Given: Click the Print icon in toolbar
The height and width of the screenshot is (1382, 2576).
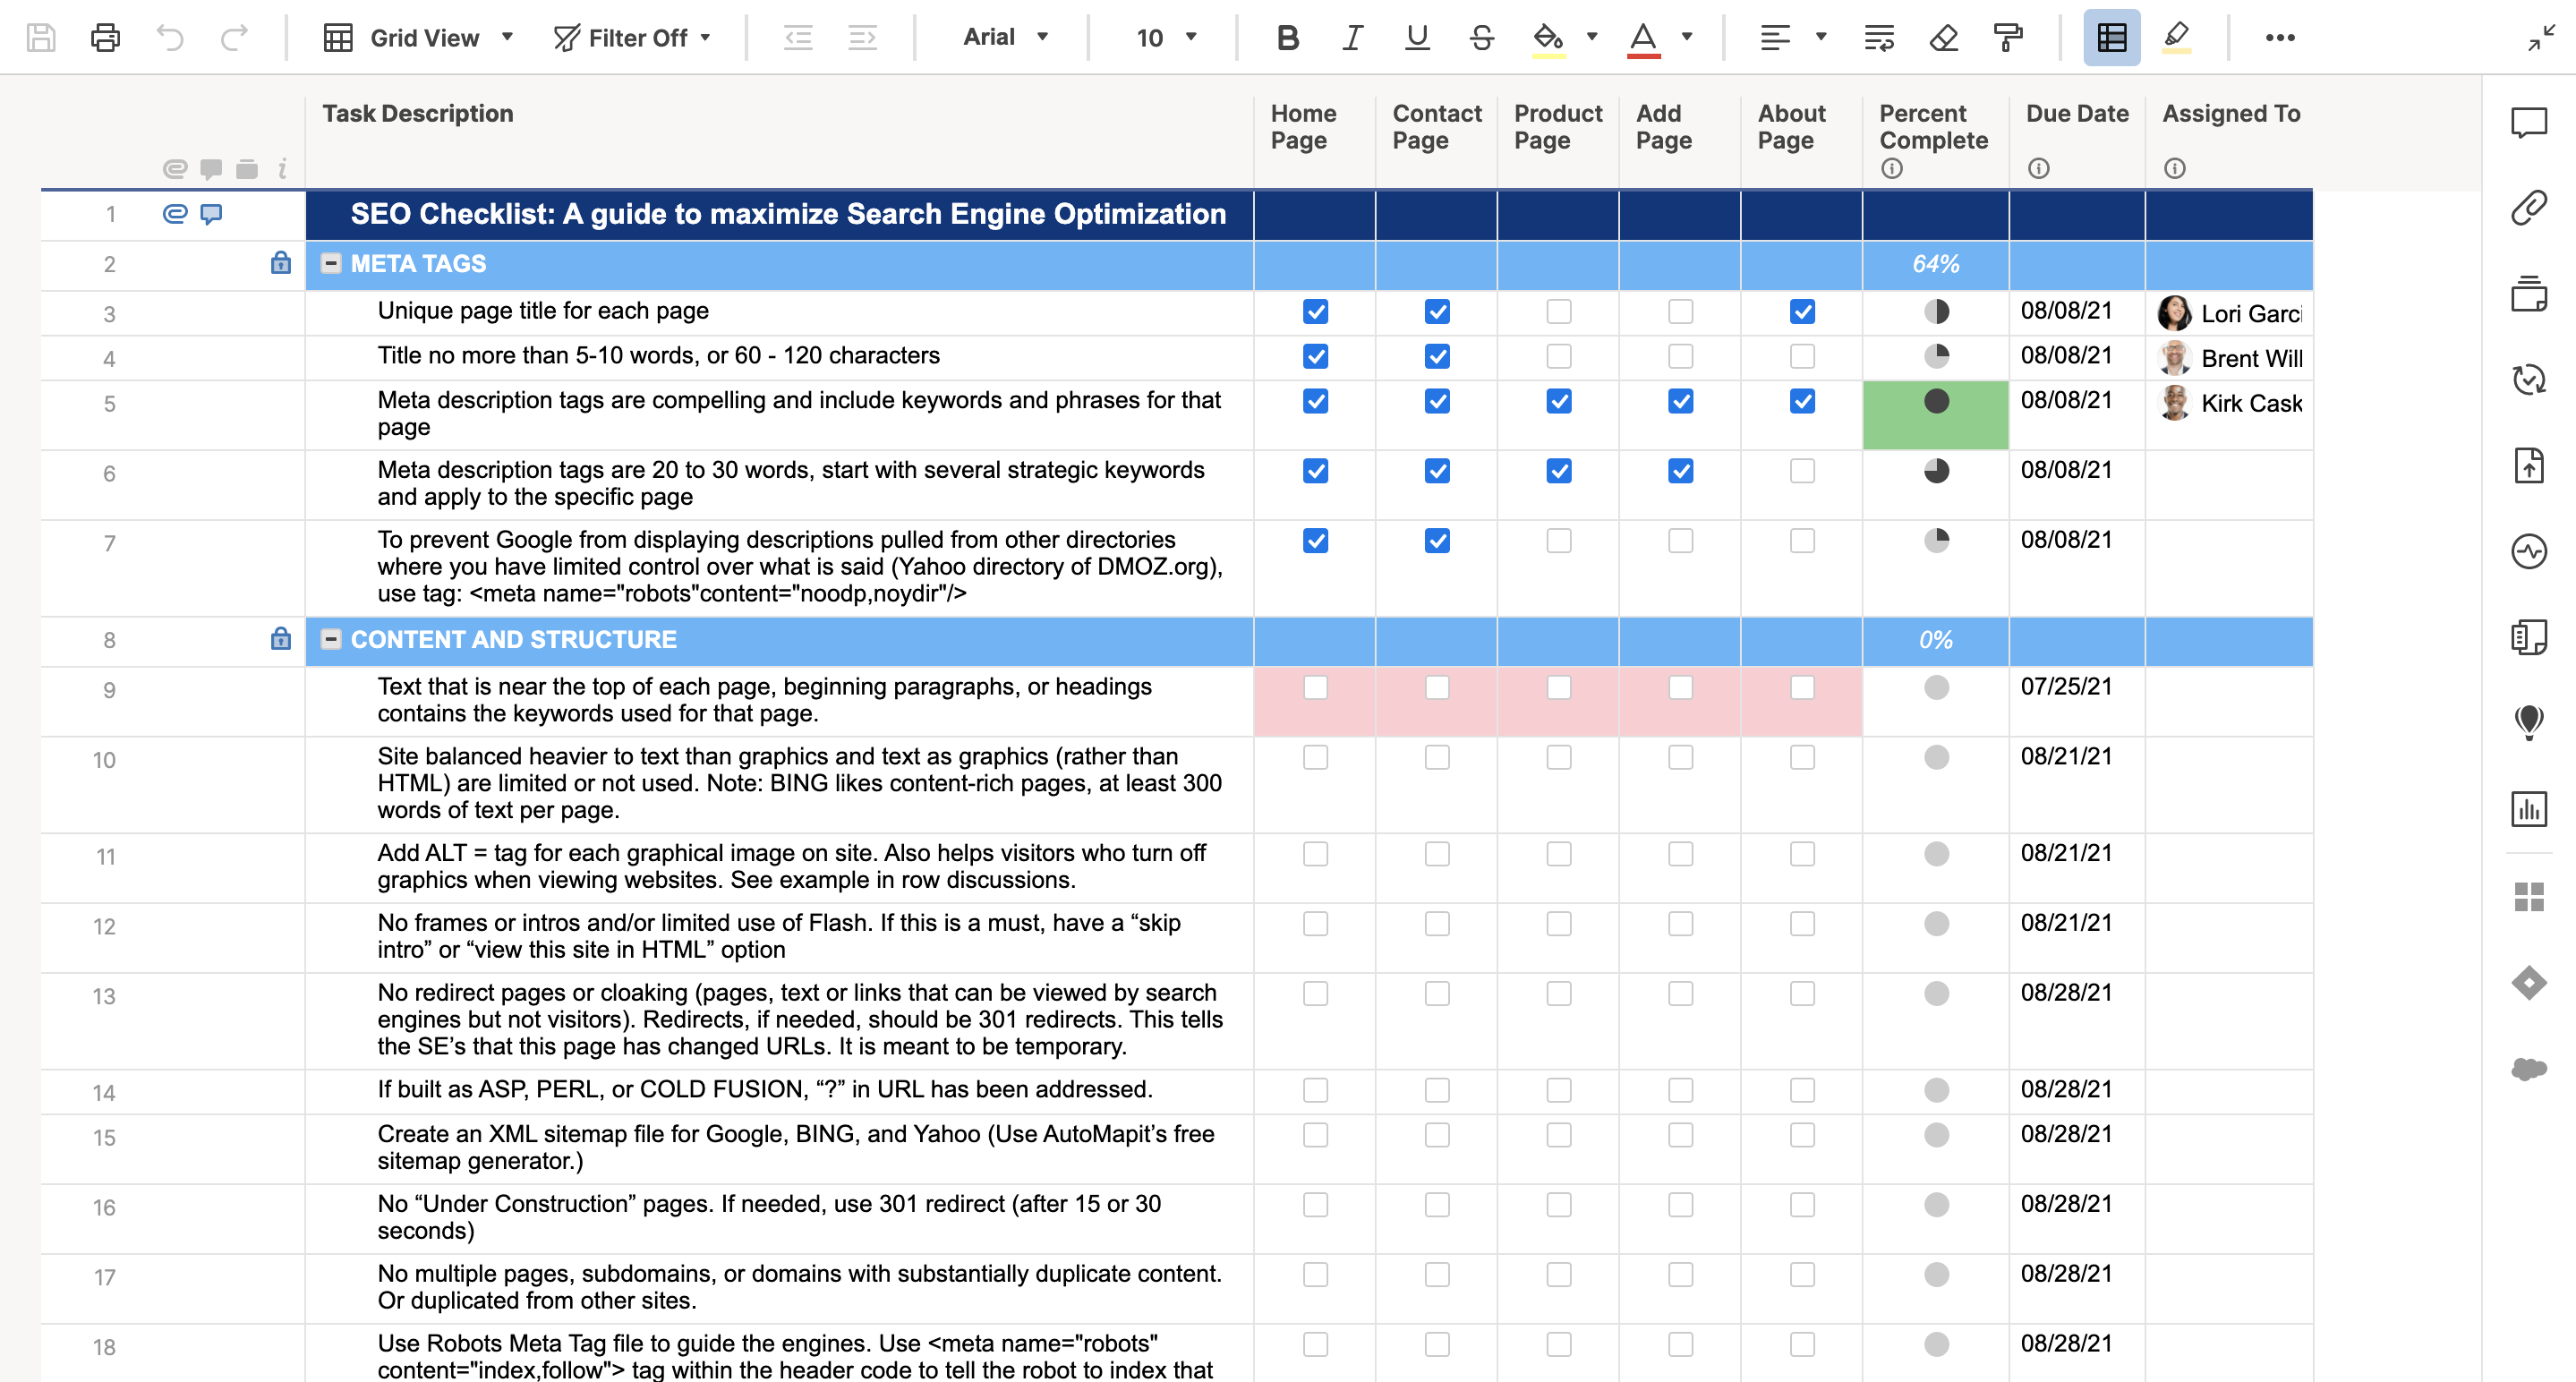Looking at the screenshot, I should pyautogui.click(x=105, y=38).
